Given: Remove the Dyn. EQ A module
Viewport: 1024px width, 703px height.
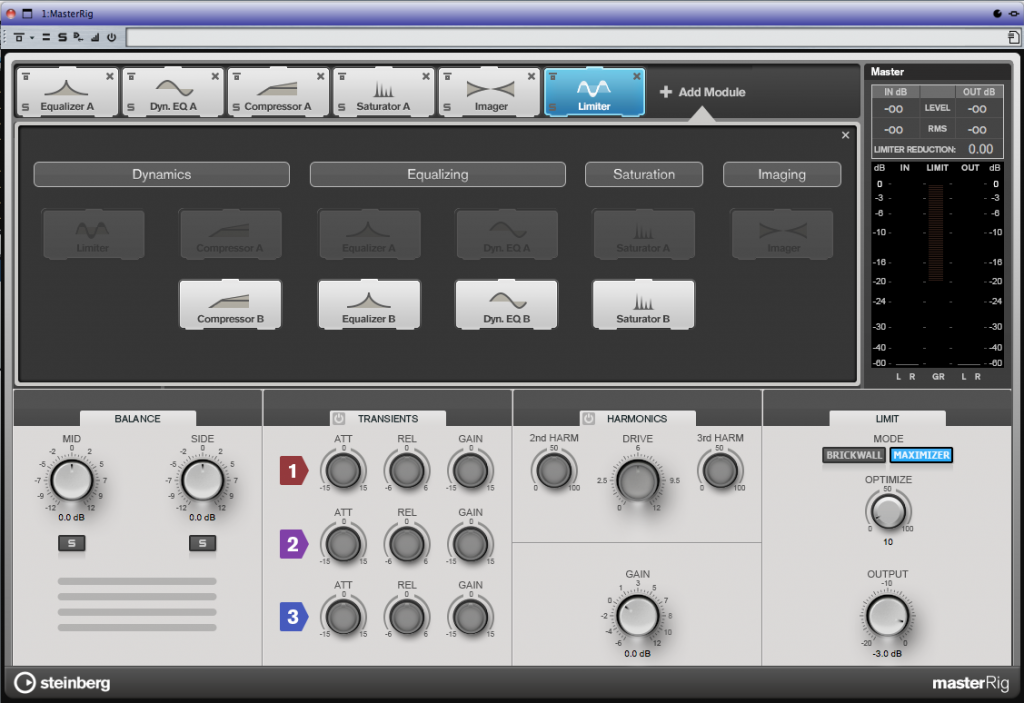Looking at the screenshot, I should (x=215, y=76).
